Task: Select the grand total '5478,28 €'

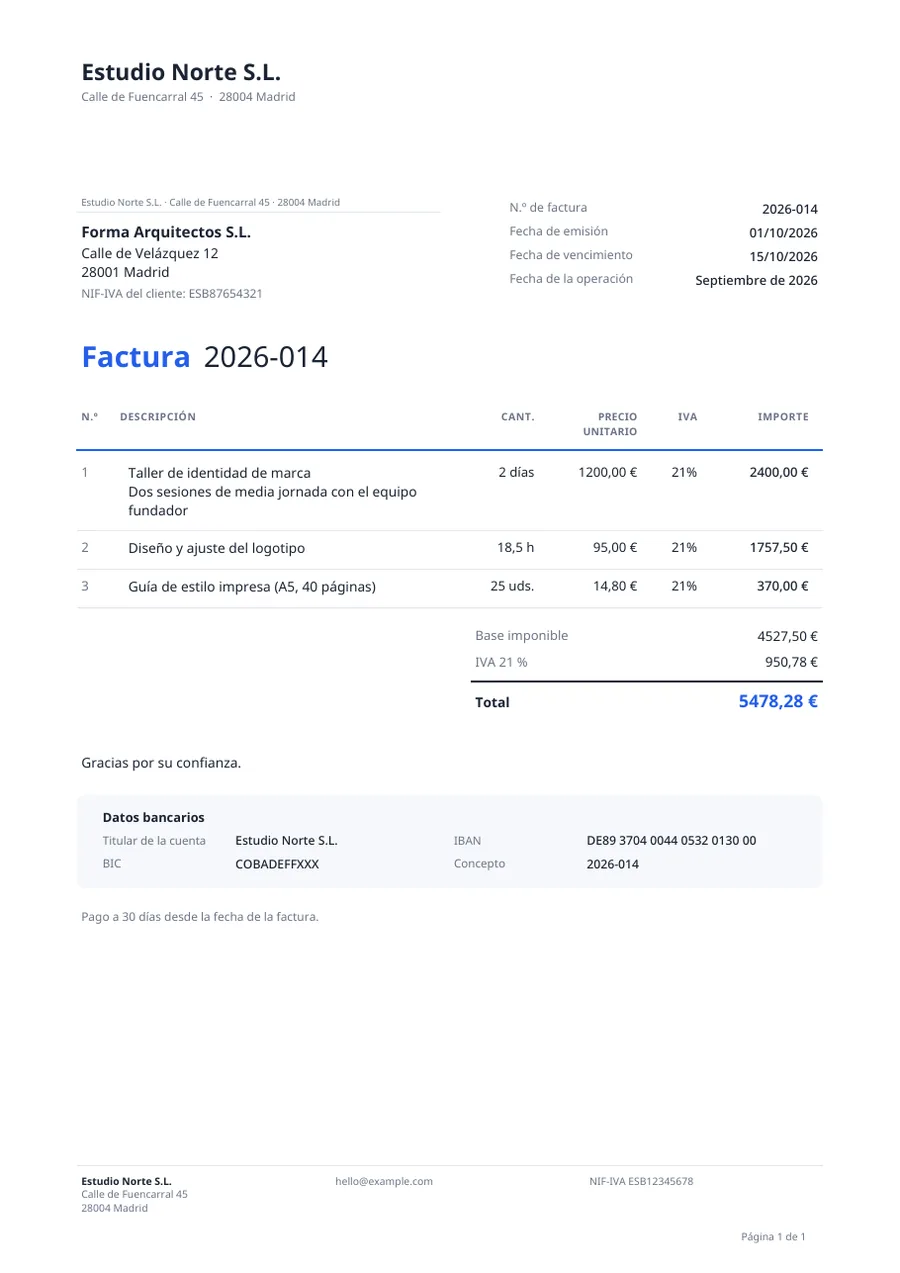Action: tap(778, 701)
